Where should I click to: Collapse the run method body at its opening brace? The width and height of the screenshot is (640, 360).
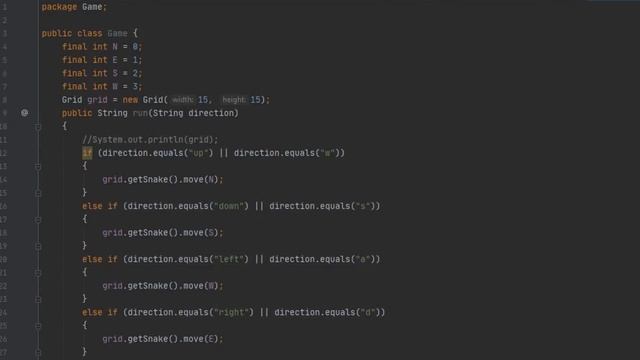(38, 127)
